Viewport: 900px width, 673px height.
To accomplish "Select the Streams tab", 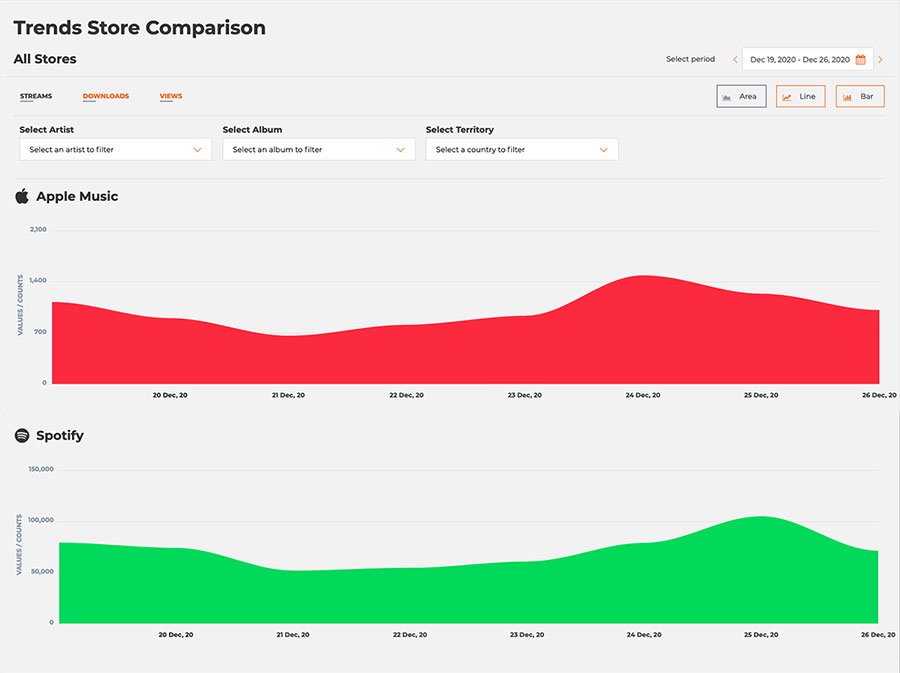I will 36,97.
